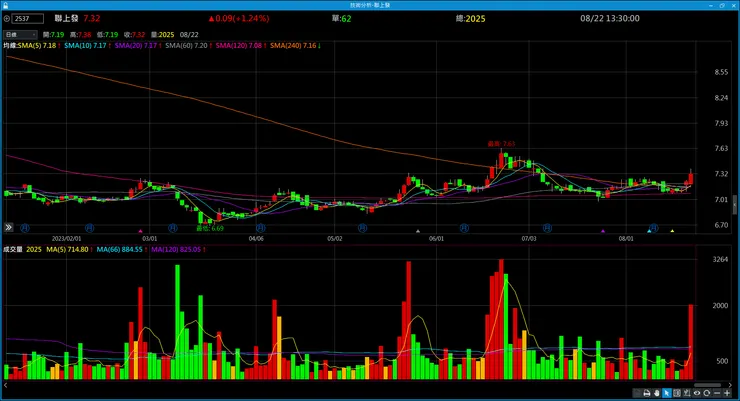Click the monthly marker icon near 04/06
Image resolution: width=740 pixels, height=401 pixels.
coord(261,228)
